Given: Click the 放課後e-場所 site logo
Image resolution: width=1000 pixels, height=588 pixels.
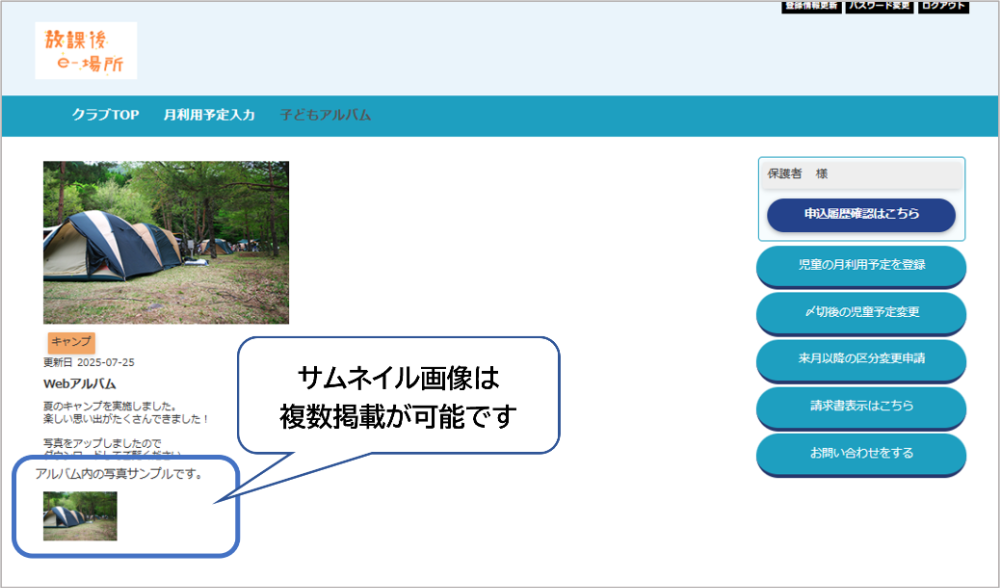Looking at the screenshot, I should point(86,51).
